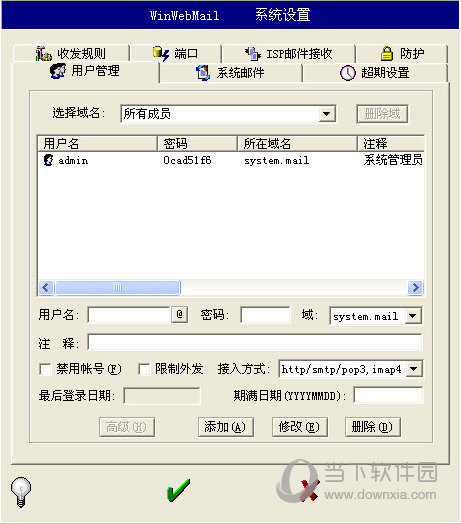Click the lock icon on 防护 tab
Viewport: 461px width, 524px height.
point(387,53)
